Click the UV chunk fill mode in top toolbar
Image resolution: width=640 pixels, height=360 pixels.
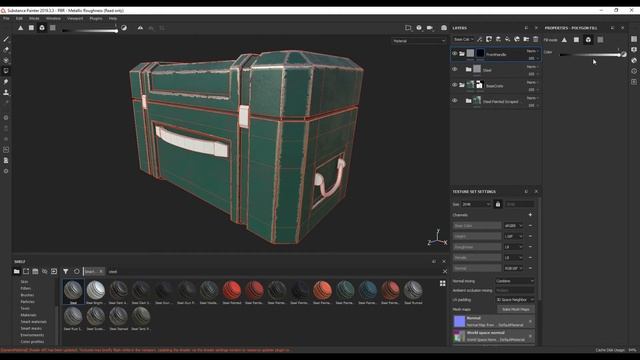click(53, 28)
